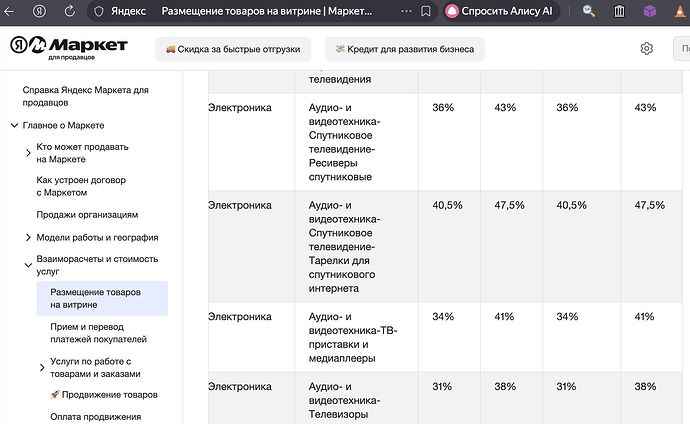Open Прием и перевод платежей покупателей
690x424 pixels.
pos(99,333)
